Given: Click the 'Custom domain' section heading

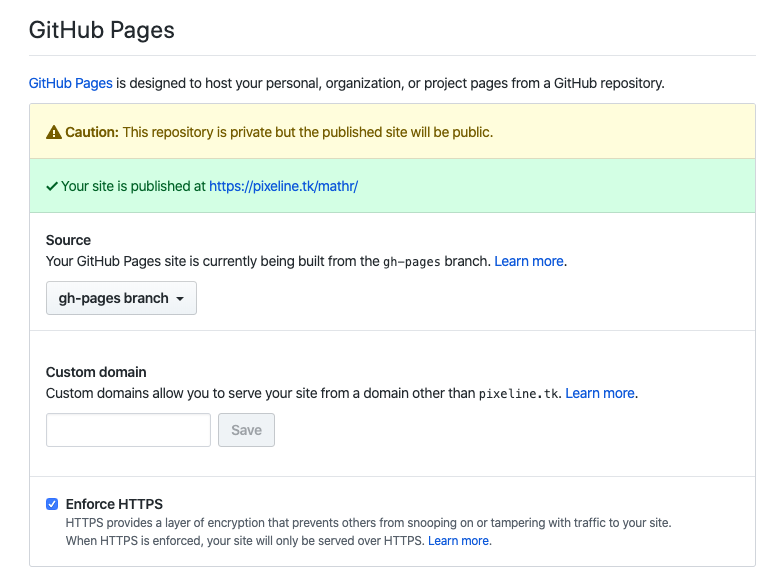Looking at the screenshot, I should click(x=96, y=372).
